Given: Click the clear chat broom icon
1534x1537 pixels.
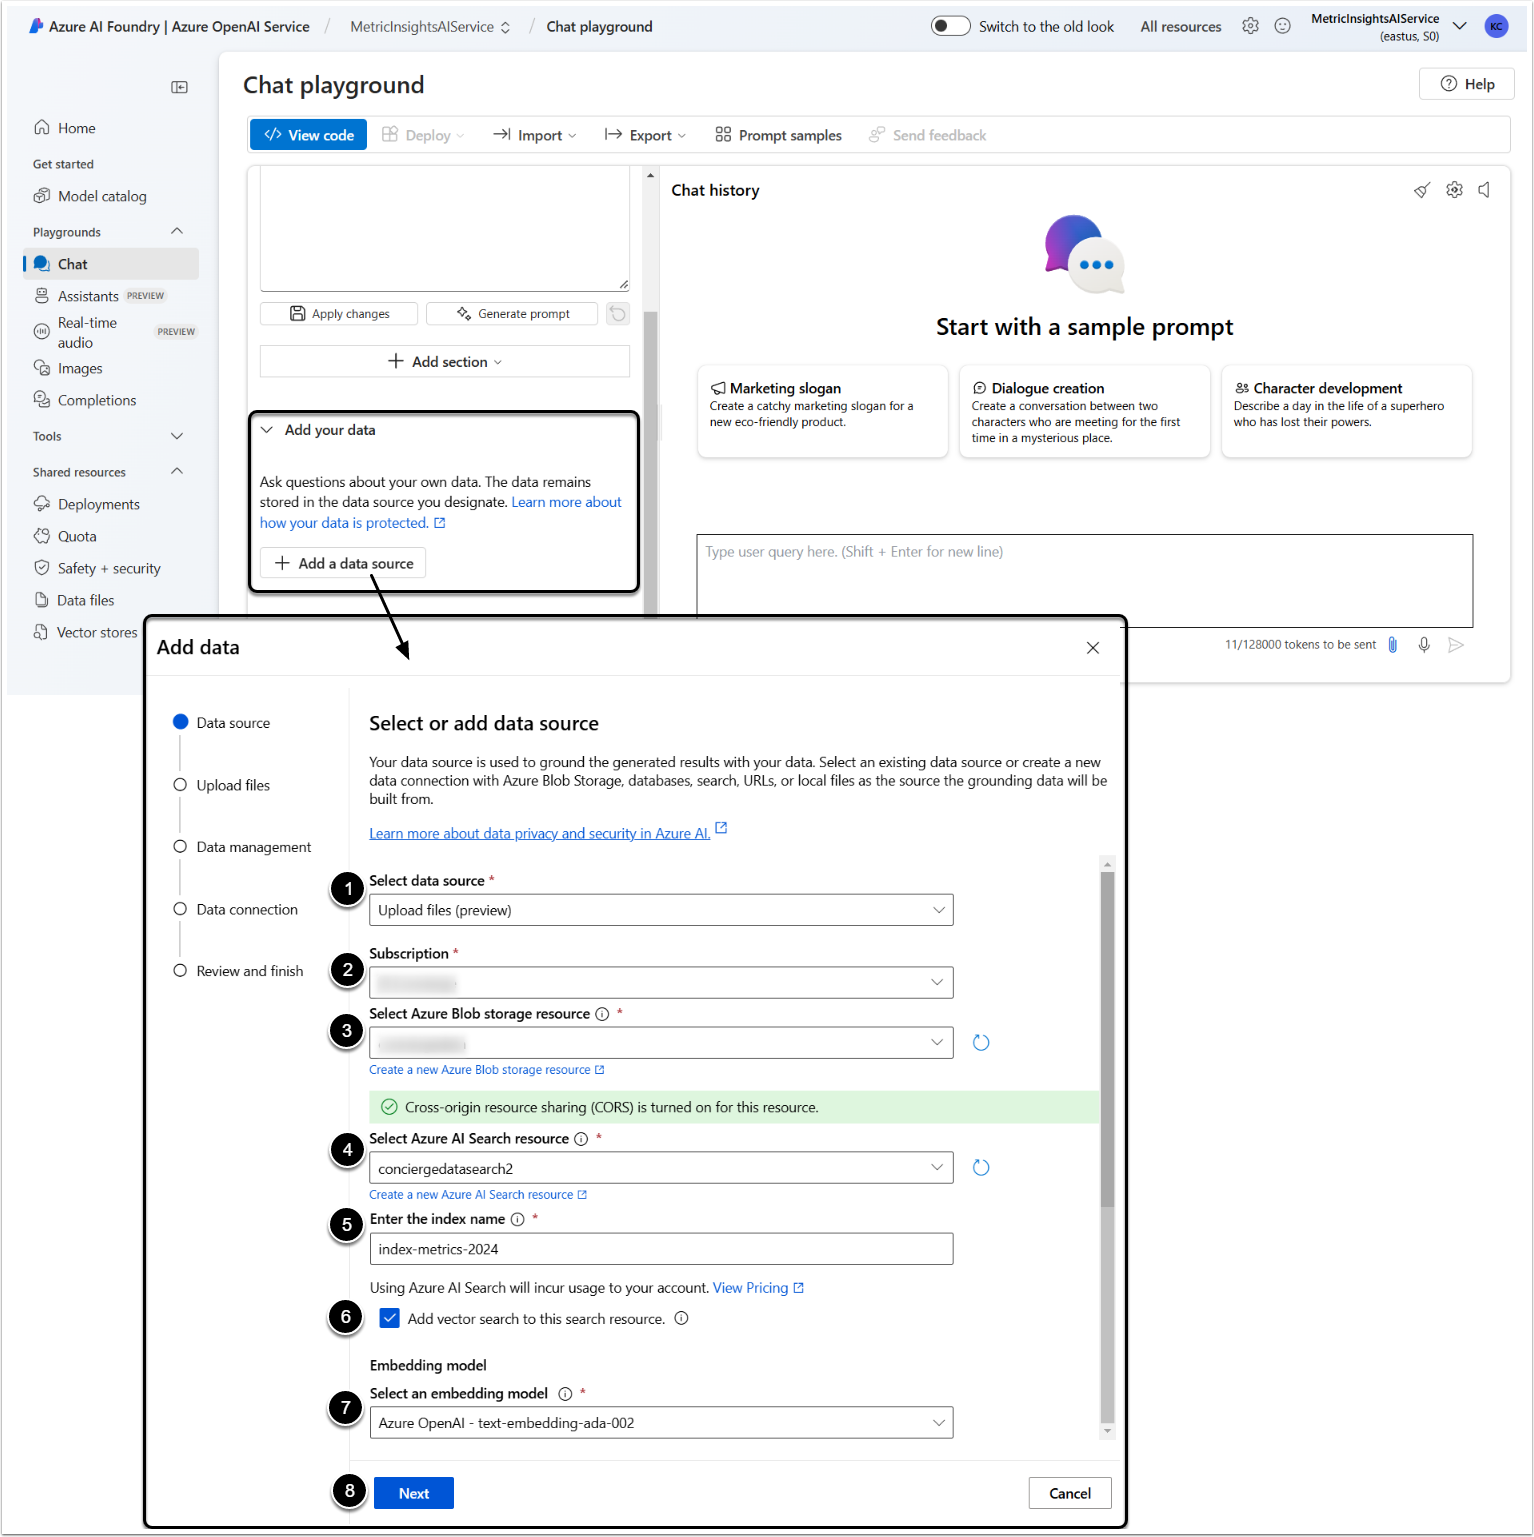Looking at the screenshot, I should 1421,190.
